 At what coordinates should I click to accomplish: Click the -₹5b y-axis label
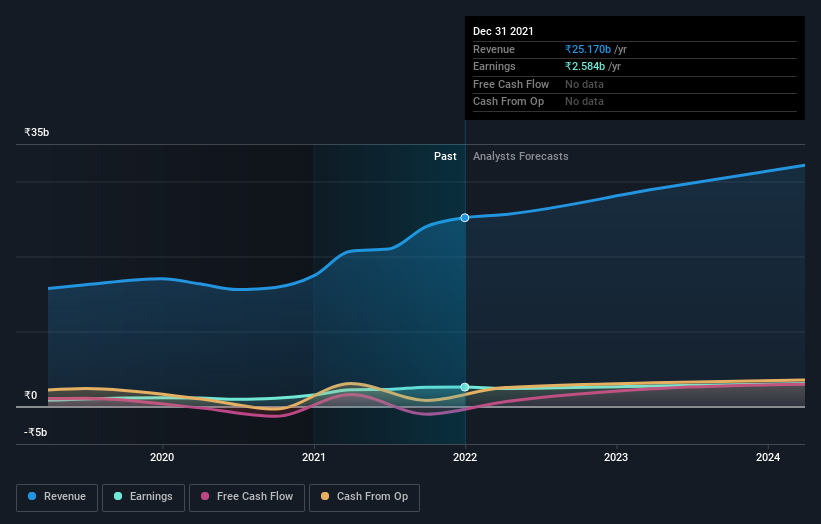click(36, 432)
